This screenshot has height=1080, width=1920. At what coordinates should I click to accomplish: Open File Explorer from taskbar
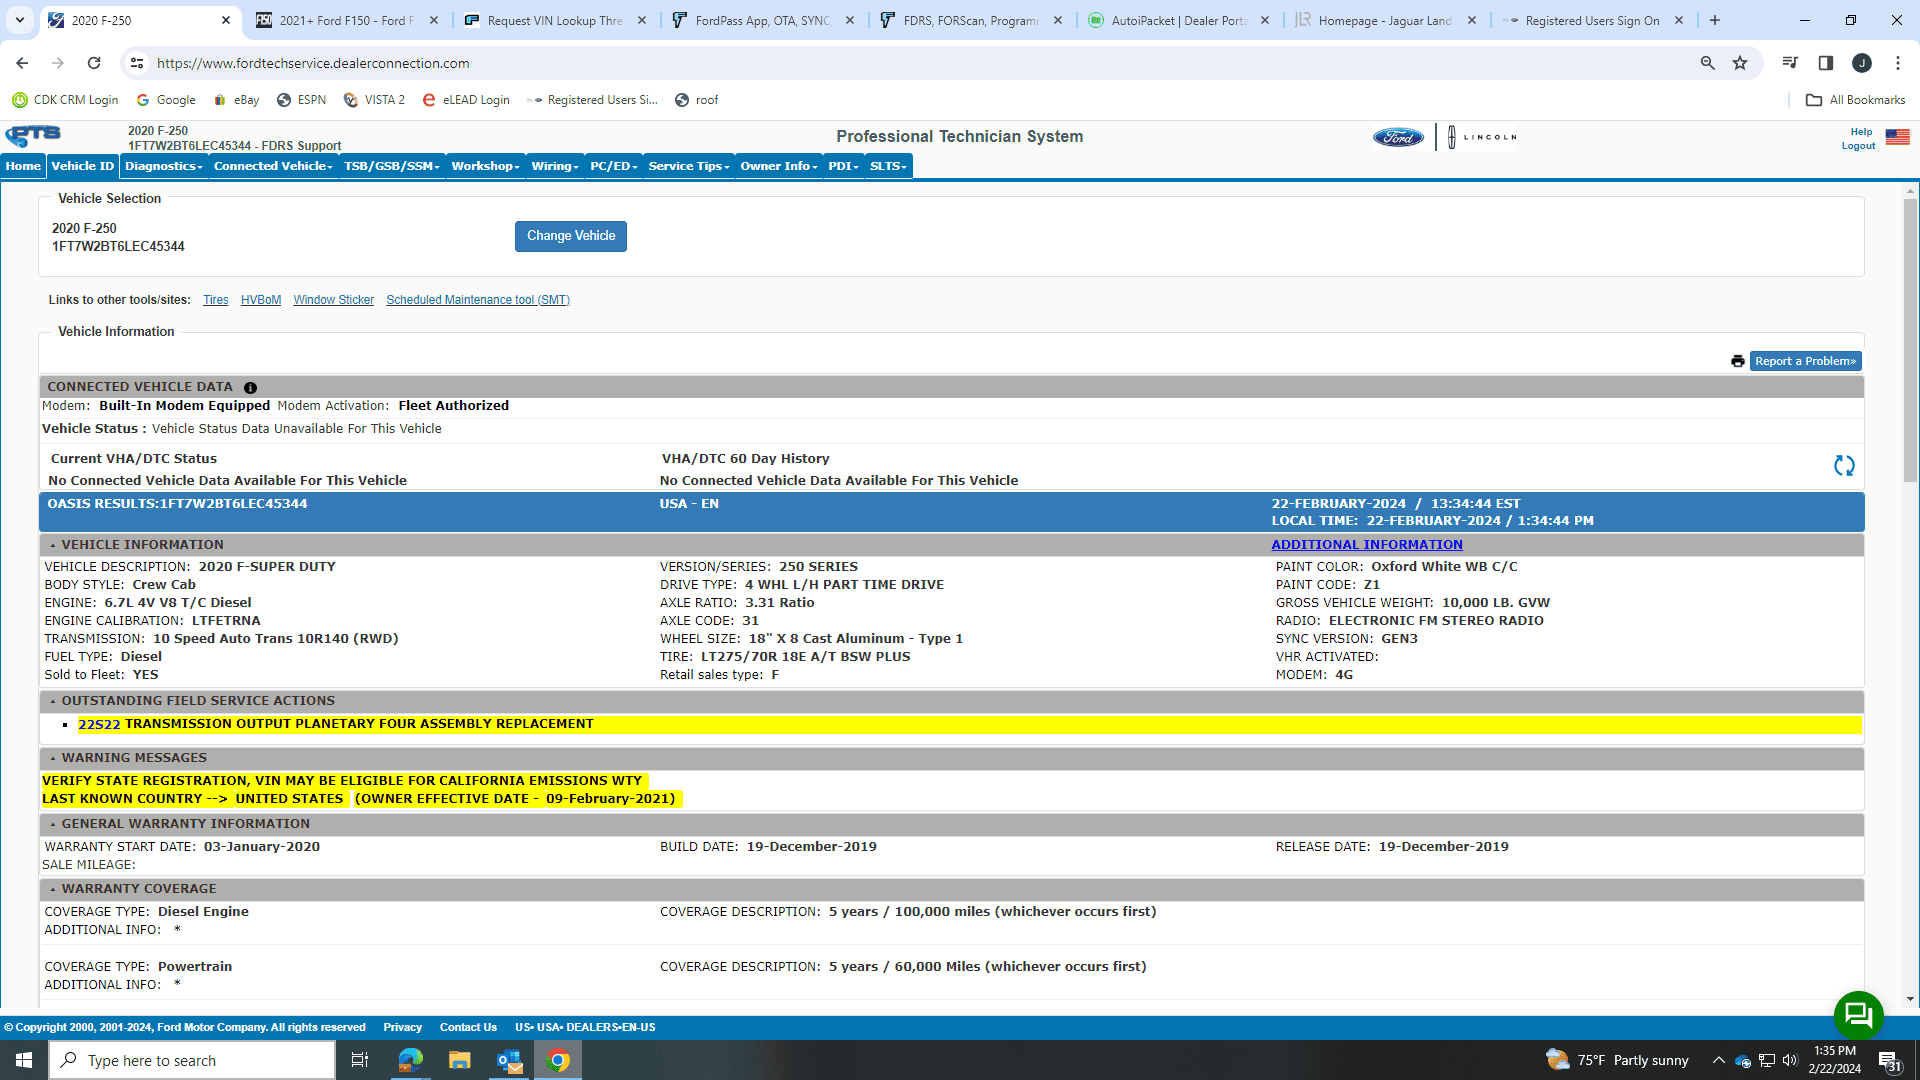tap(459, 1060)
